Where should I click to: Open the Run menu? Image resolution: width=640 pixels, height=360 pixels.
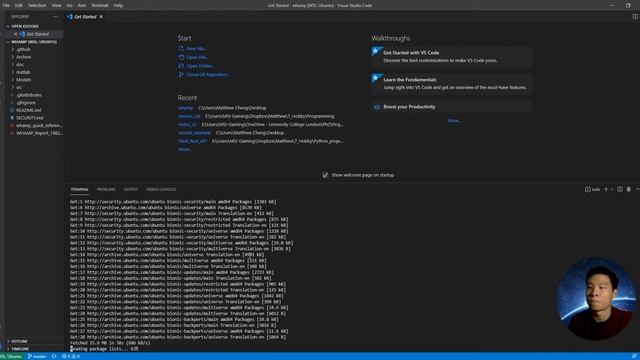pos(82,5)
